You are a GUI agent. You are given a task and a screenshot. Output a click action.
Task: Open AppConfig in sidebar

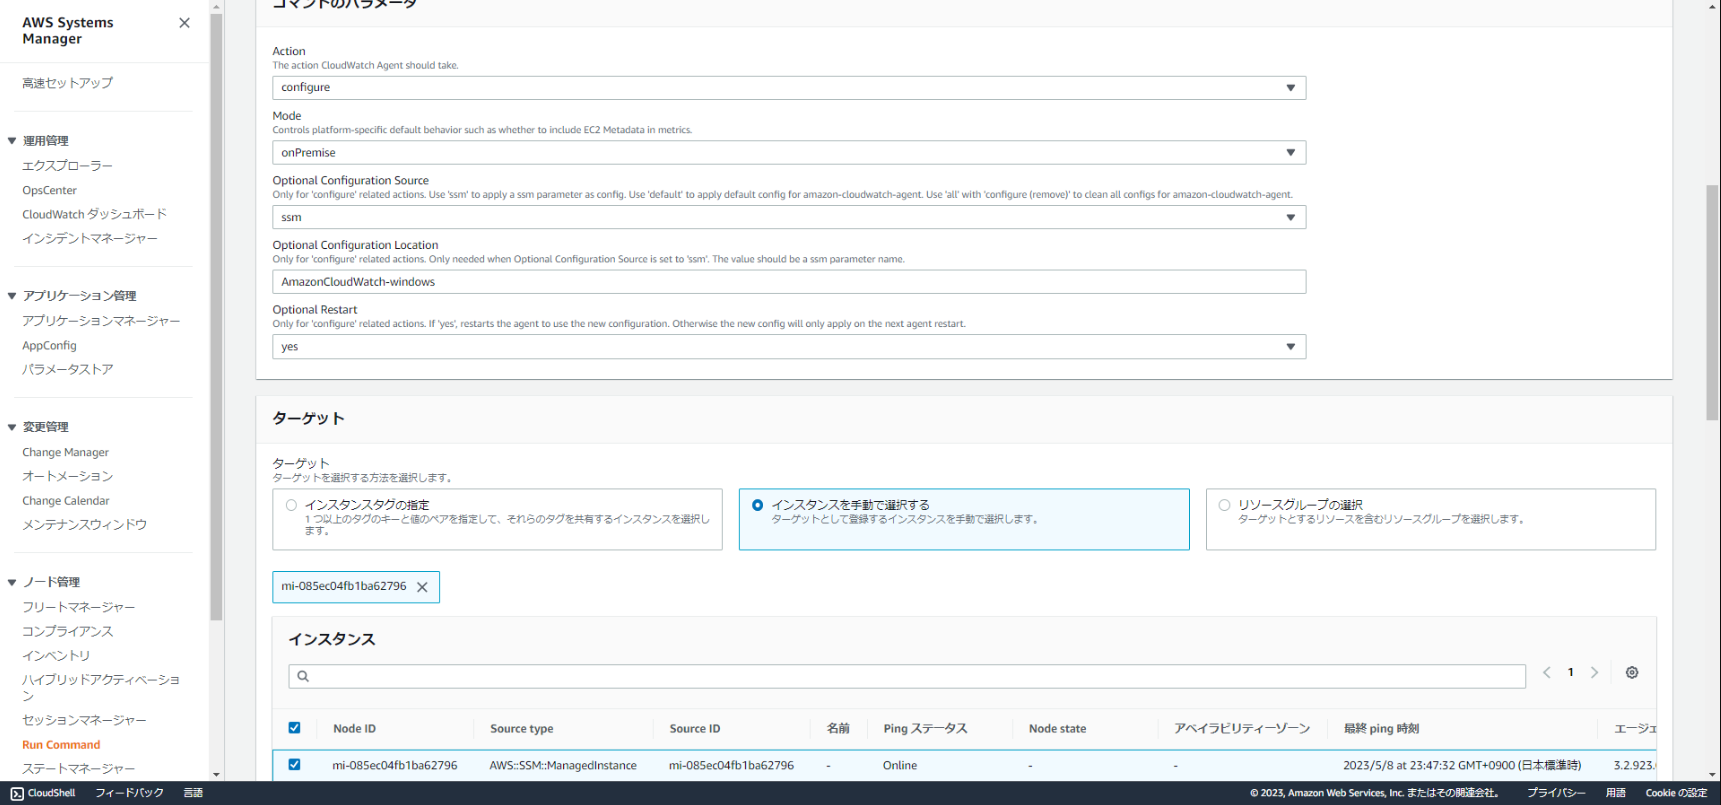tap(49, 345)
